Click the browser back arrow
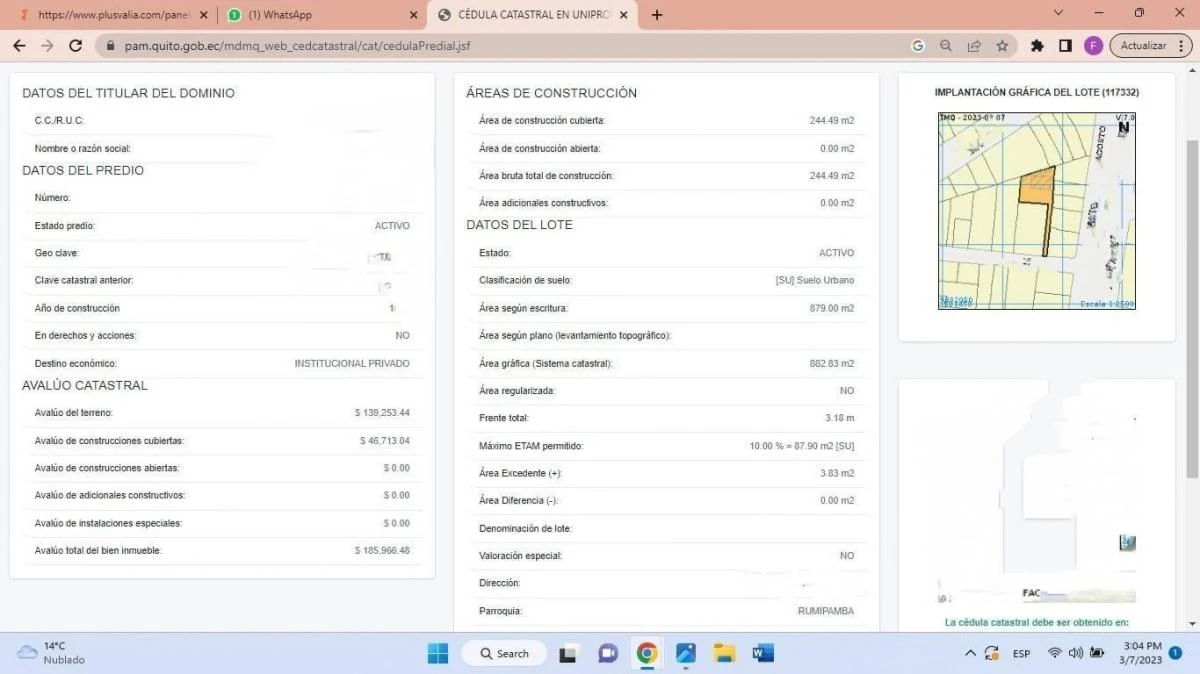1200x674 pixels. (x=19, y=46)
